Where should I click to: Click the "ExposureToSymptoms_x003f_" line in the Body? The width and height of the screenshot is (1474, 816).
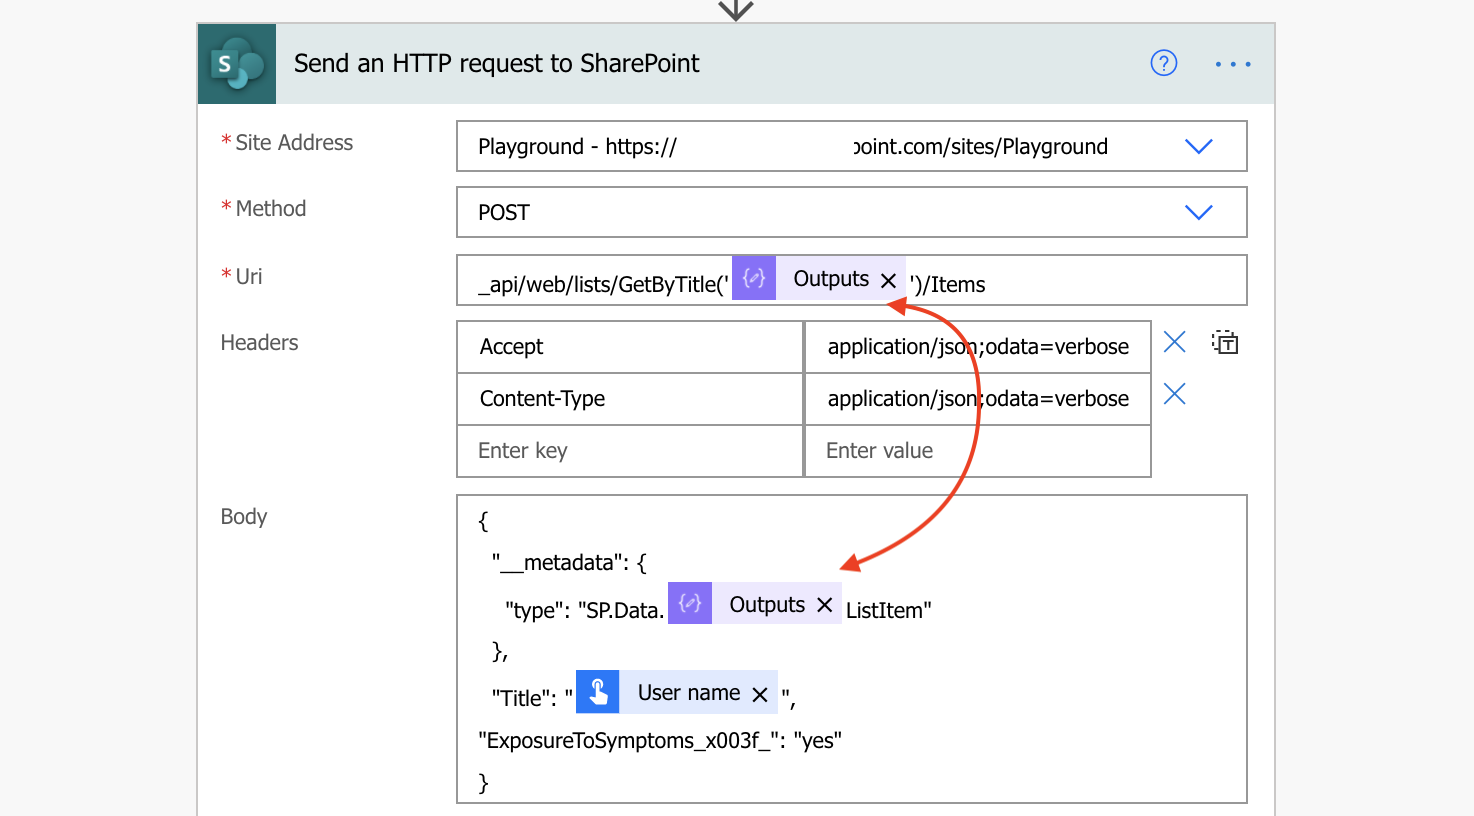pos(660,741)
